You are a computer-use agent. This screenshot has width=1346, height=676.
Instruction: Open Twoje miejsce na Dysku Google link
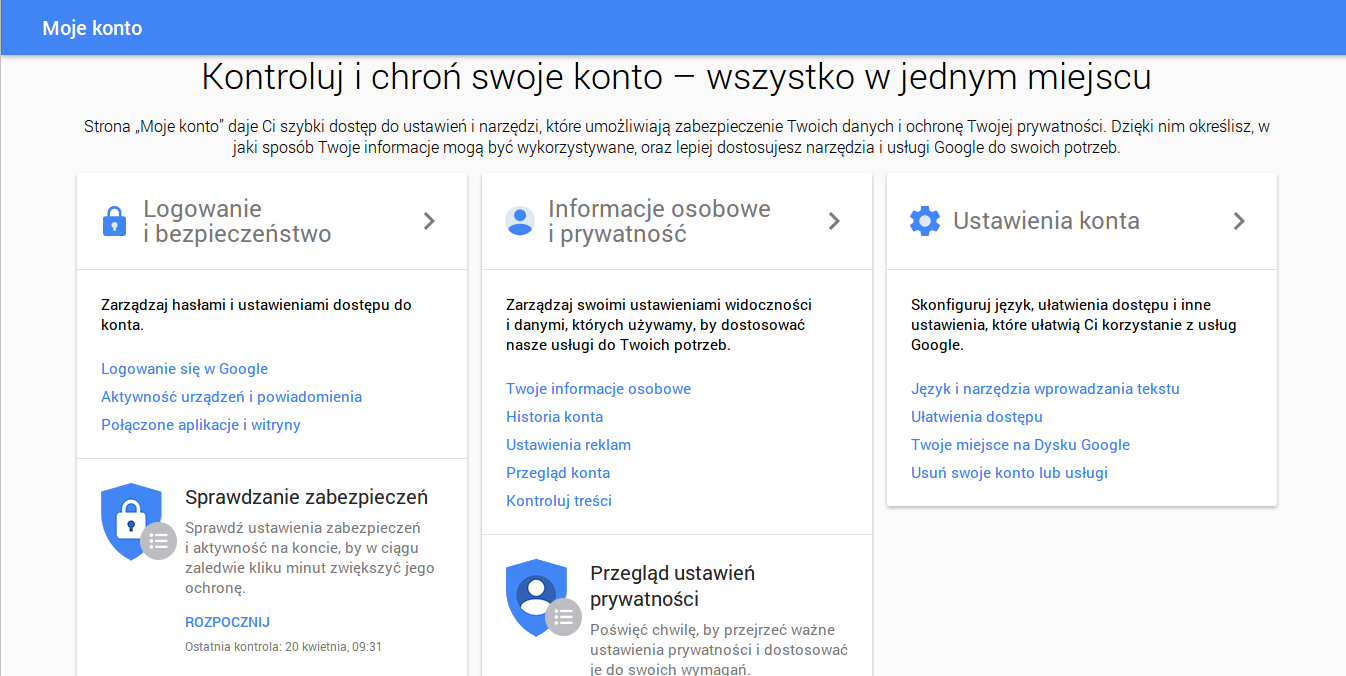coord(1020,445)
